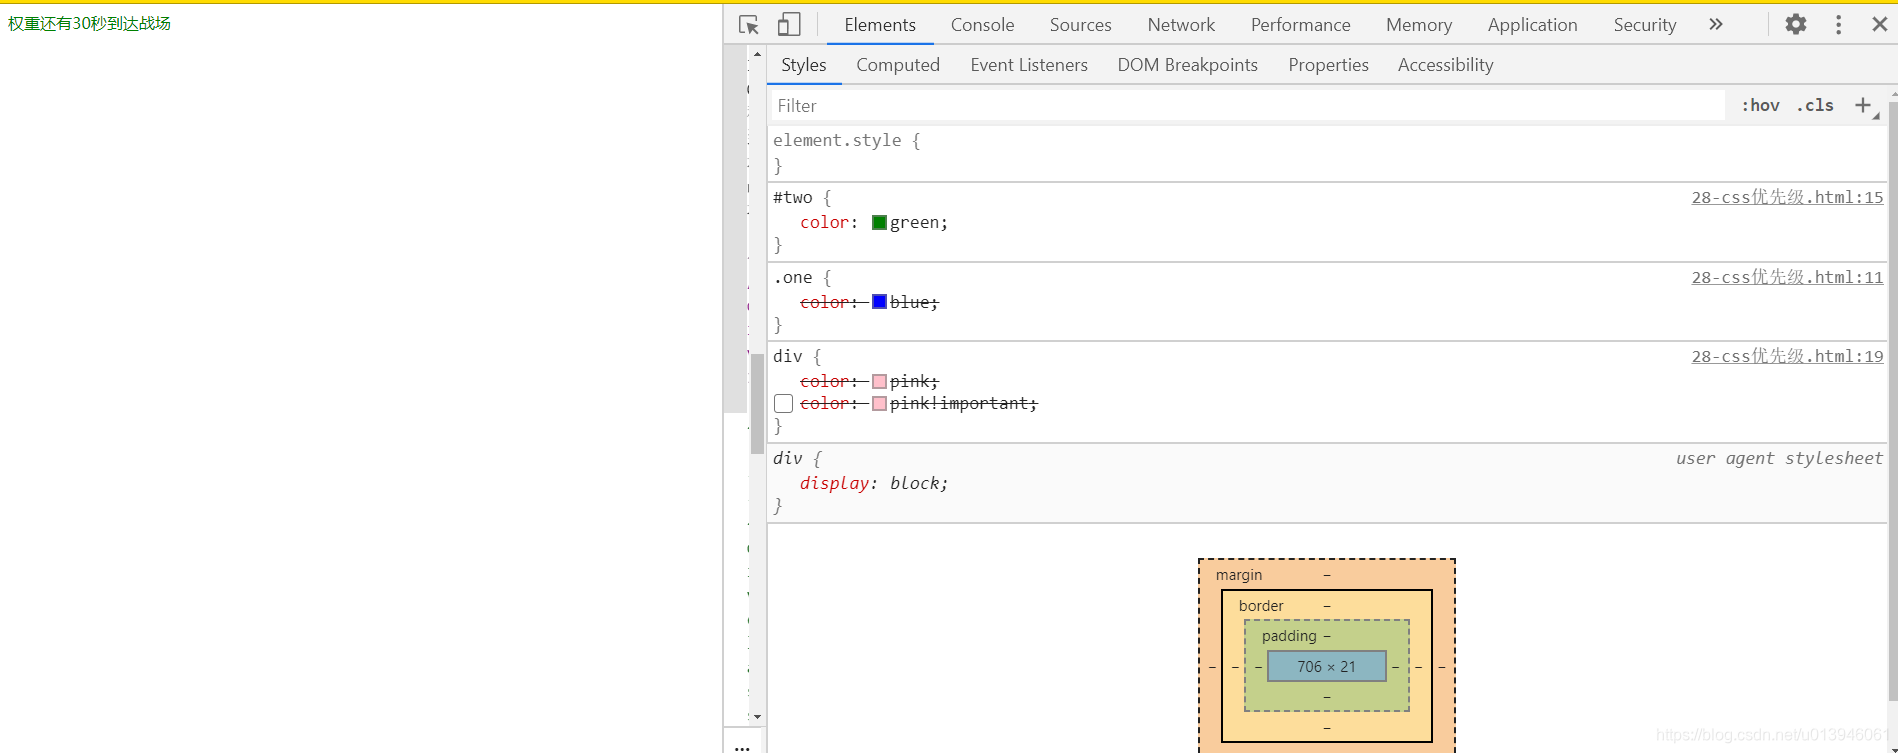Screen dimensions: 1898x753
Task: Activate the inspect element picker icon
Action: 748,25
